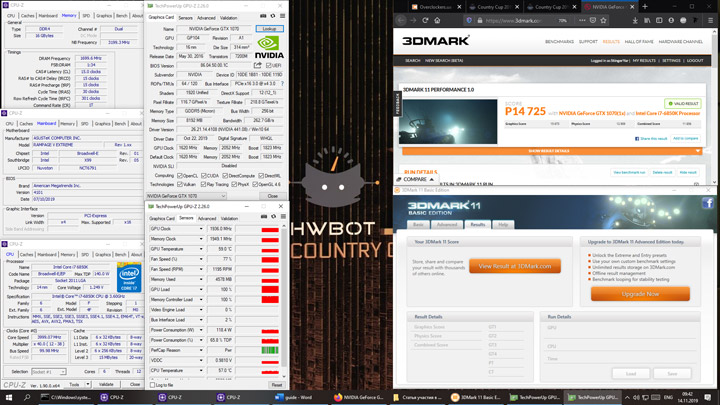Click the Reset button in GPU-Z Sensors

[x=276, y=385]
